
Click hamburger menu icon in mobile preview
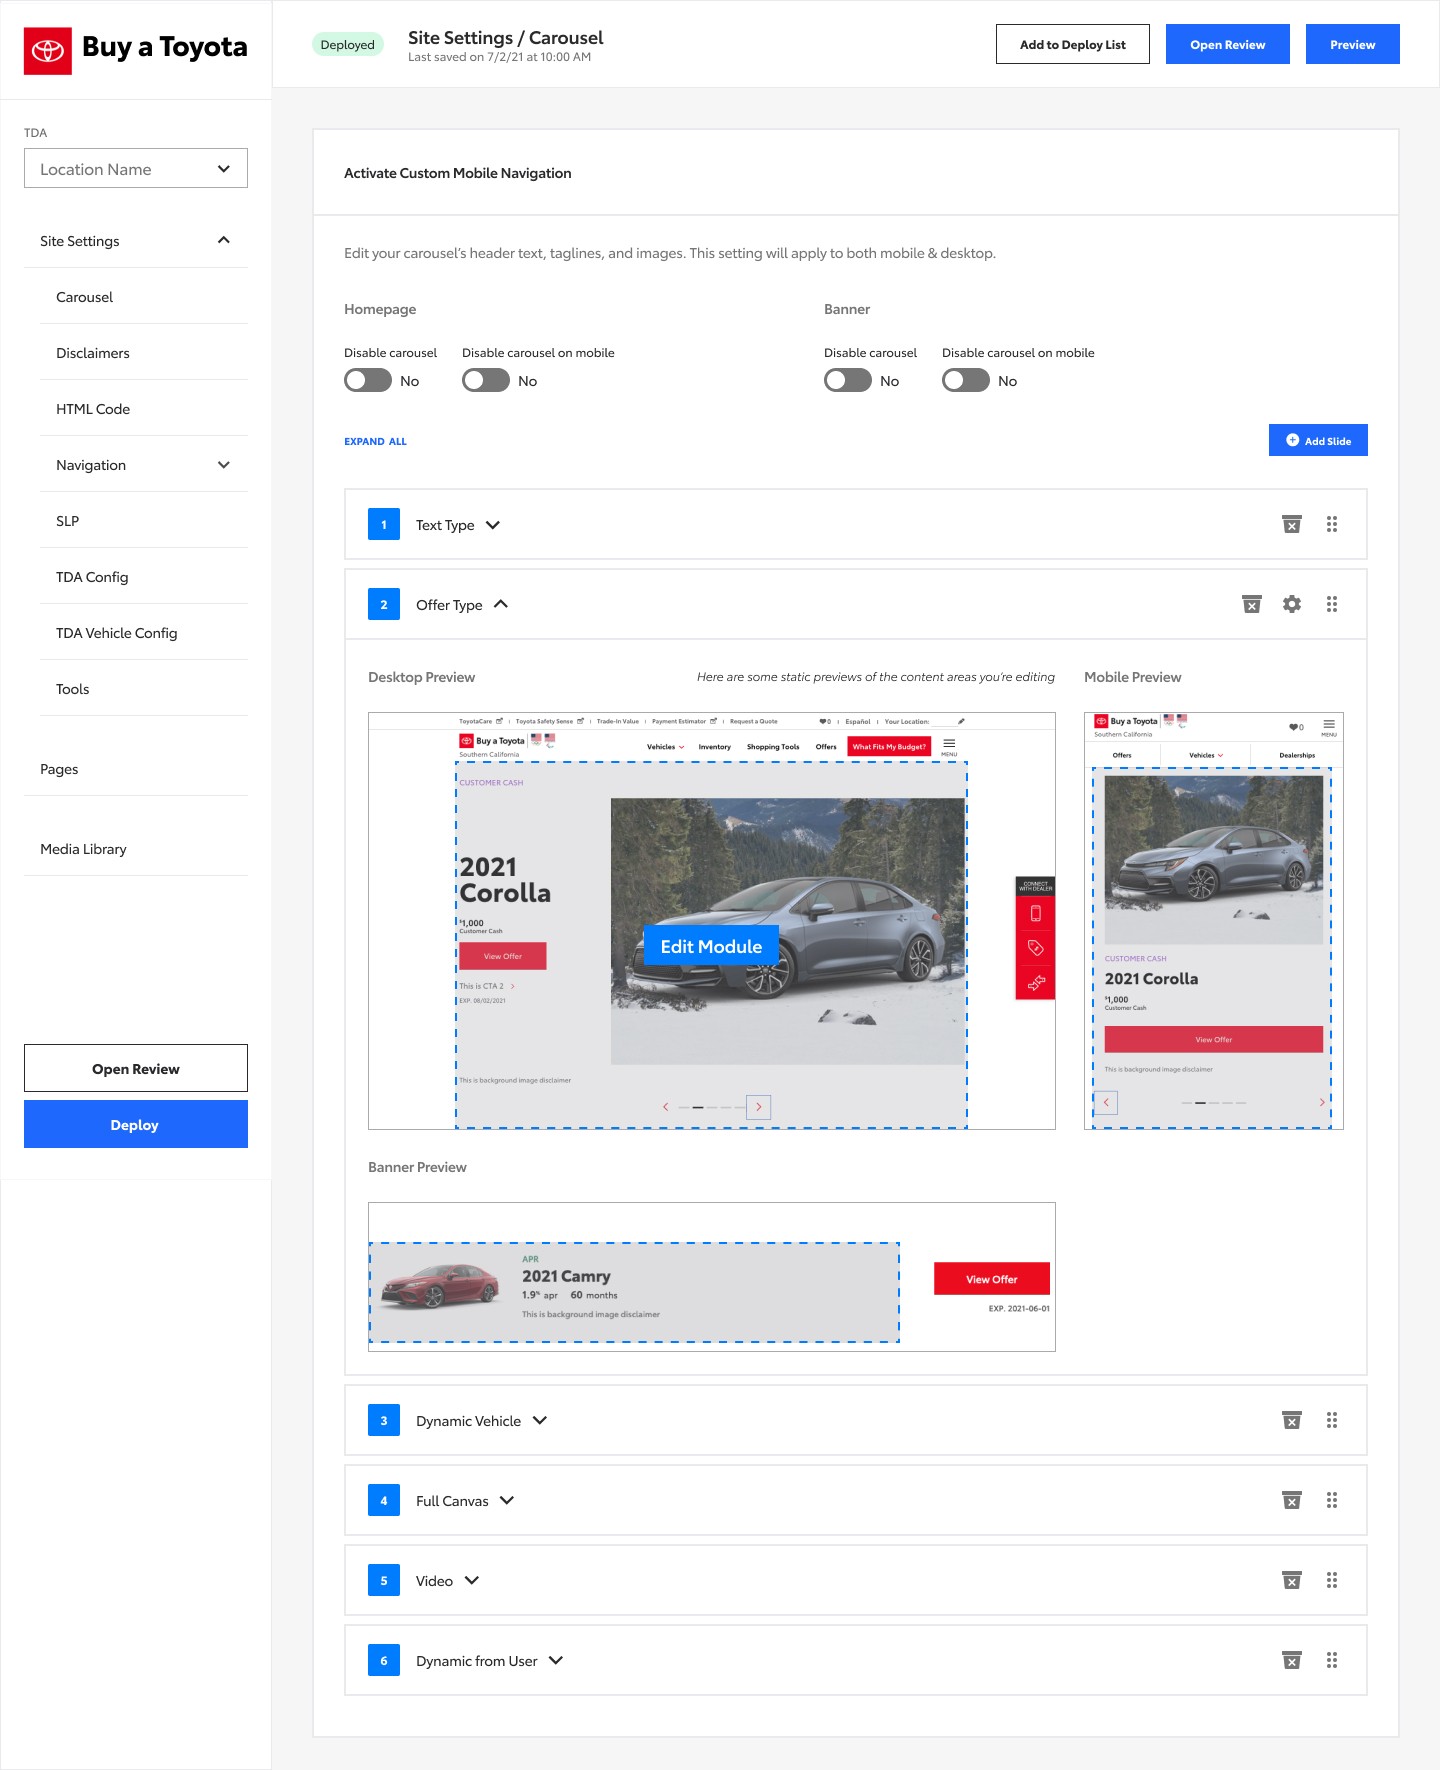(1329, 726)
